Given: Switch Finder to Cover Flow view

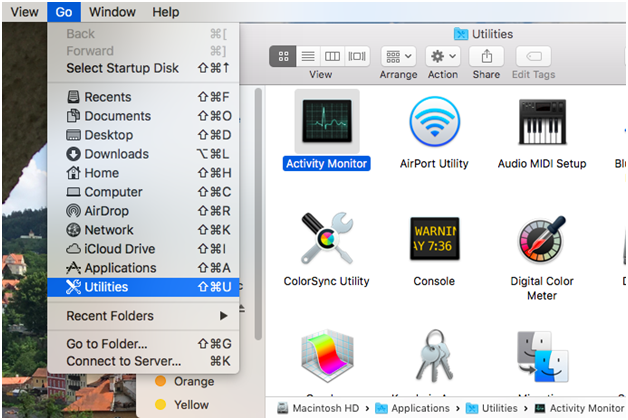Looking at the screenshot, I should [357, 56].
